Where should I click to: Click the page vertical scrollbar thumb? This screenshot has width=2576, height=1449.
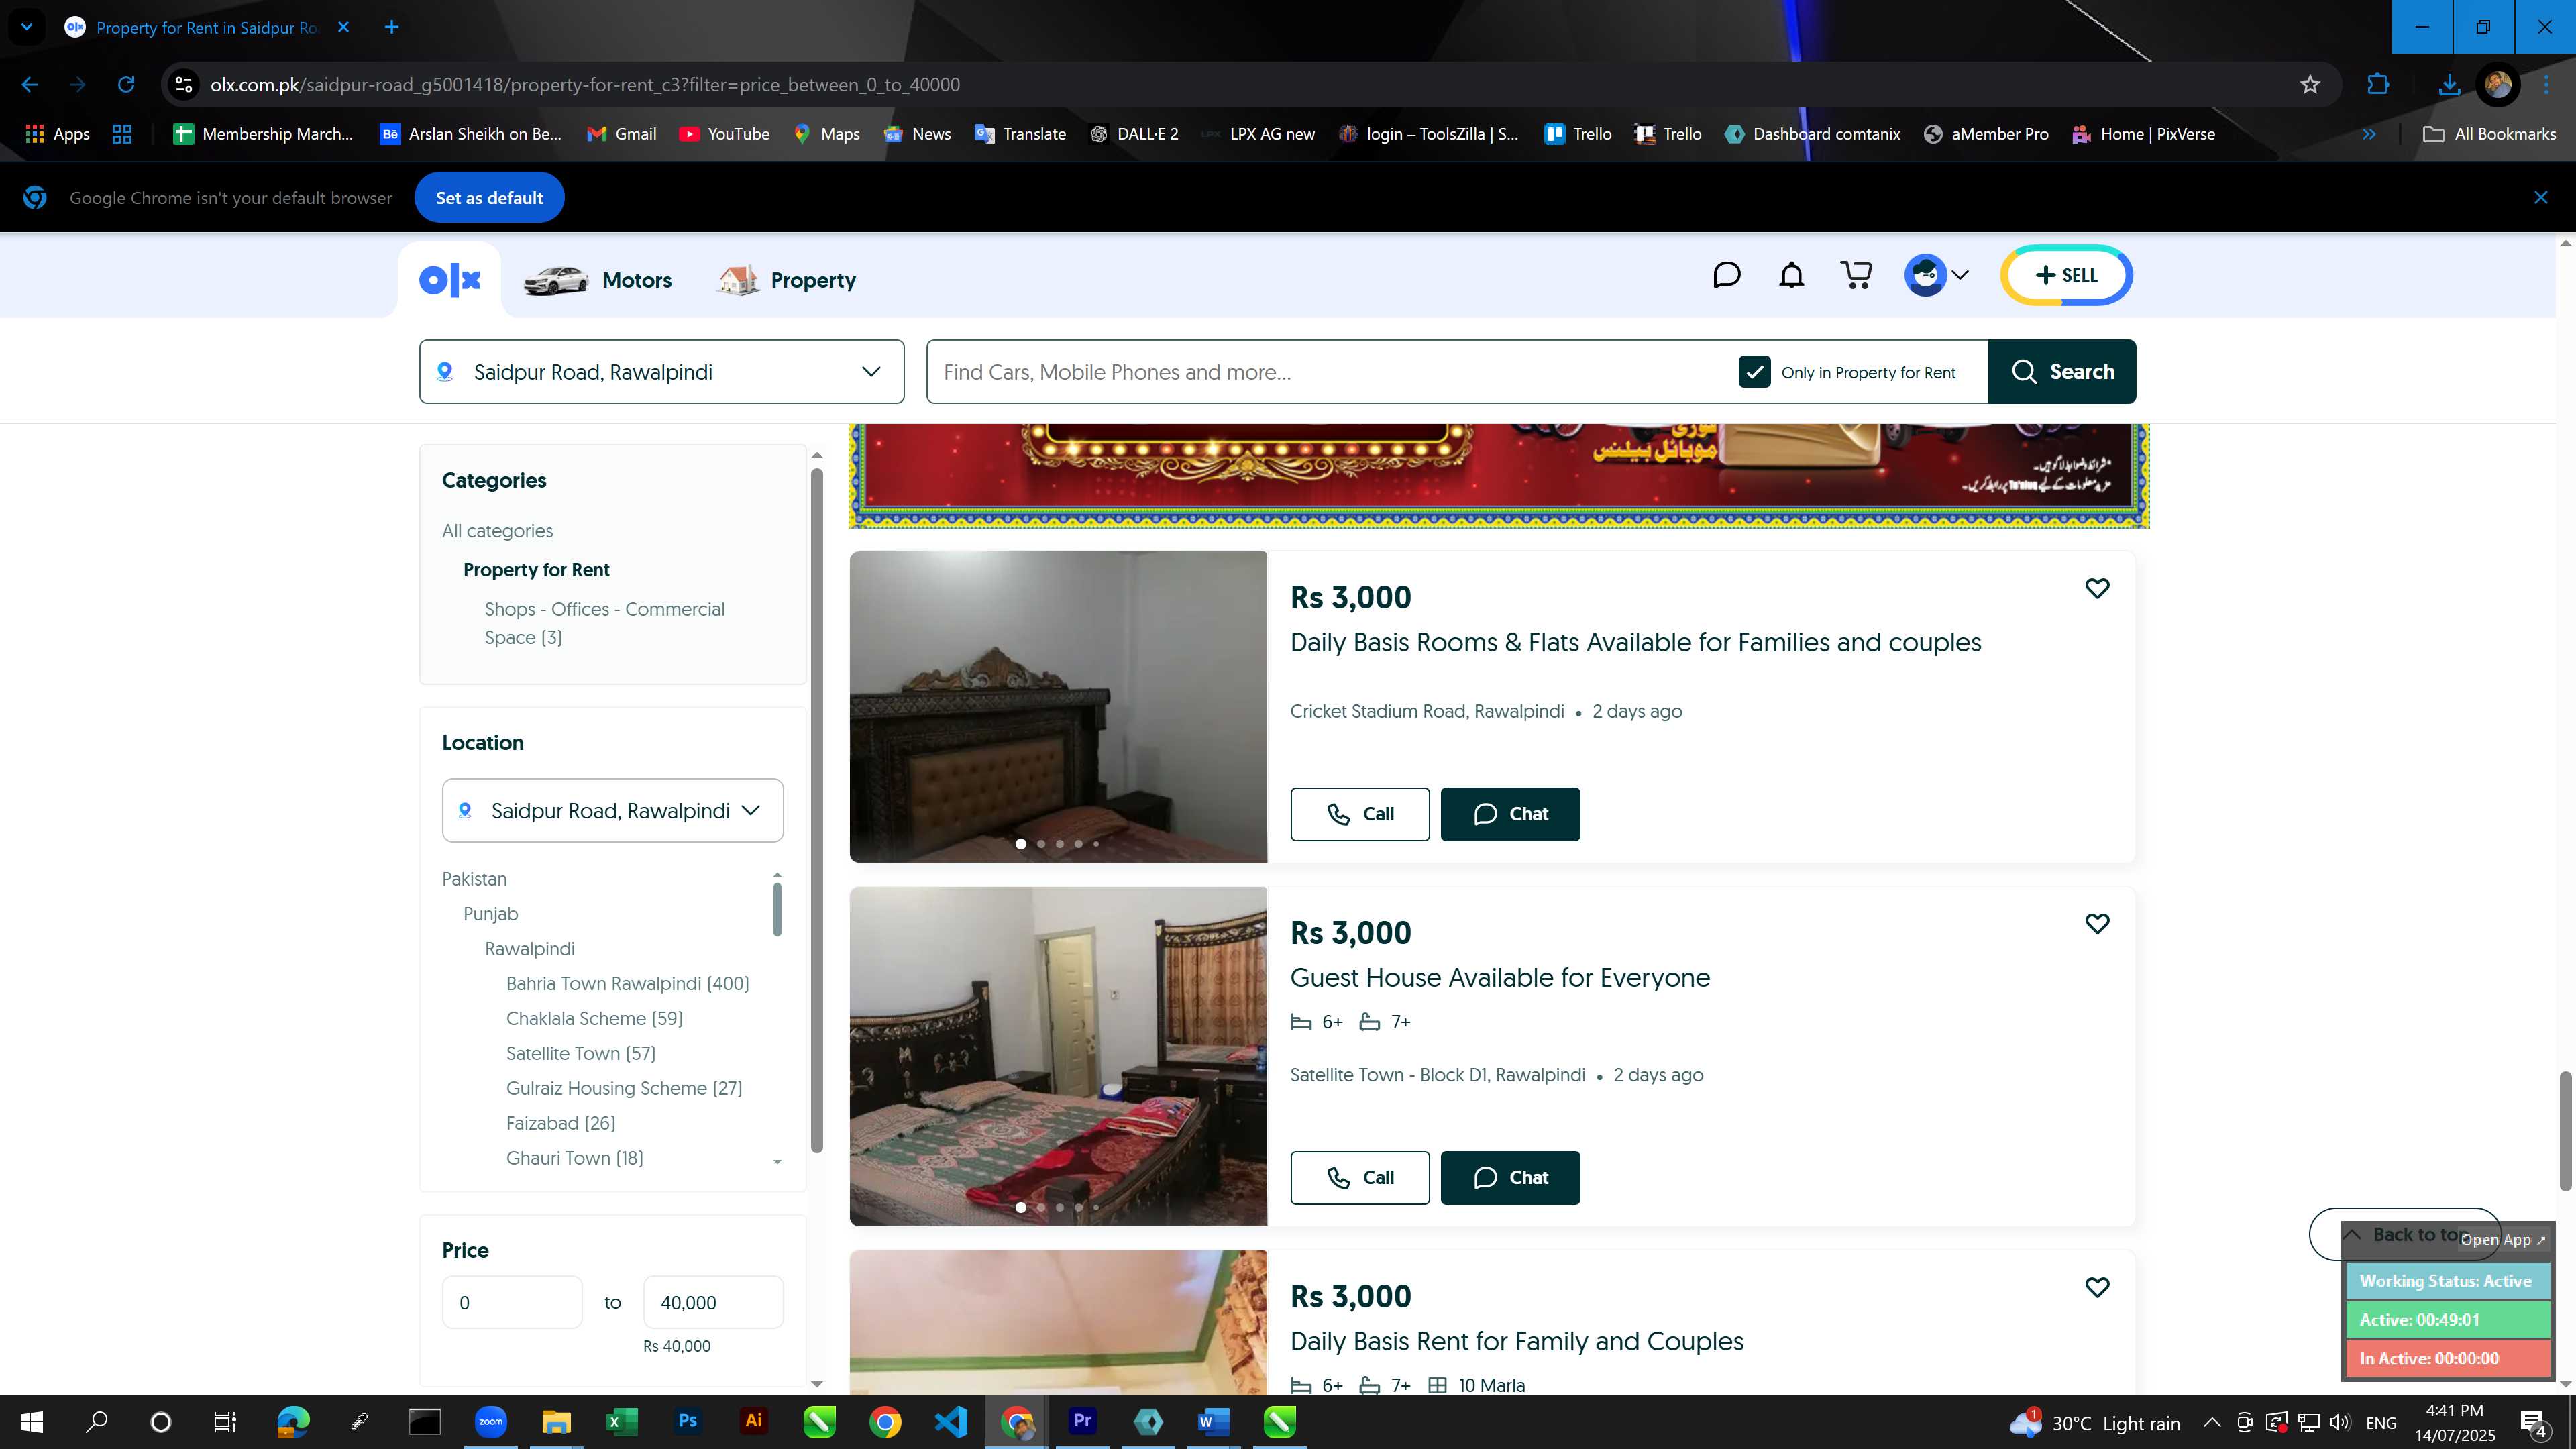2565,1131
